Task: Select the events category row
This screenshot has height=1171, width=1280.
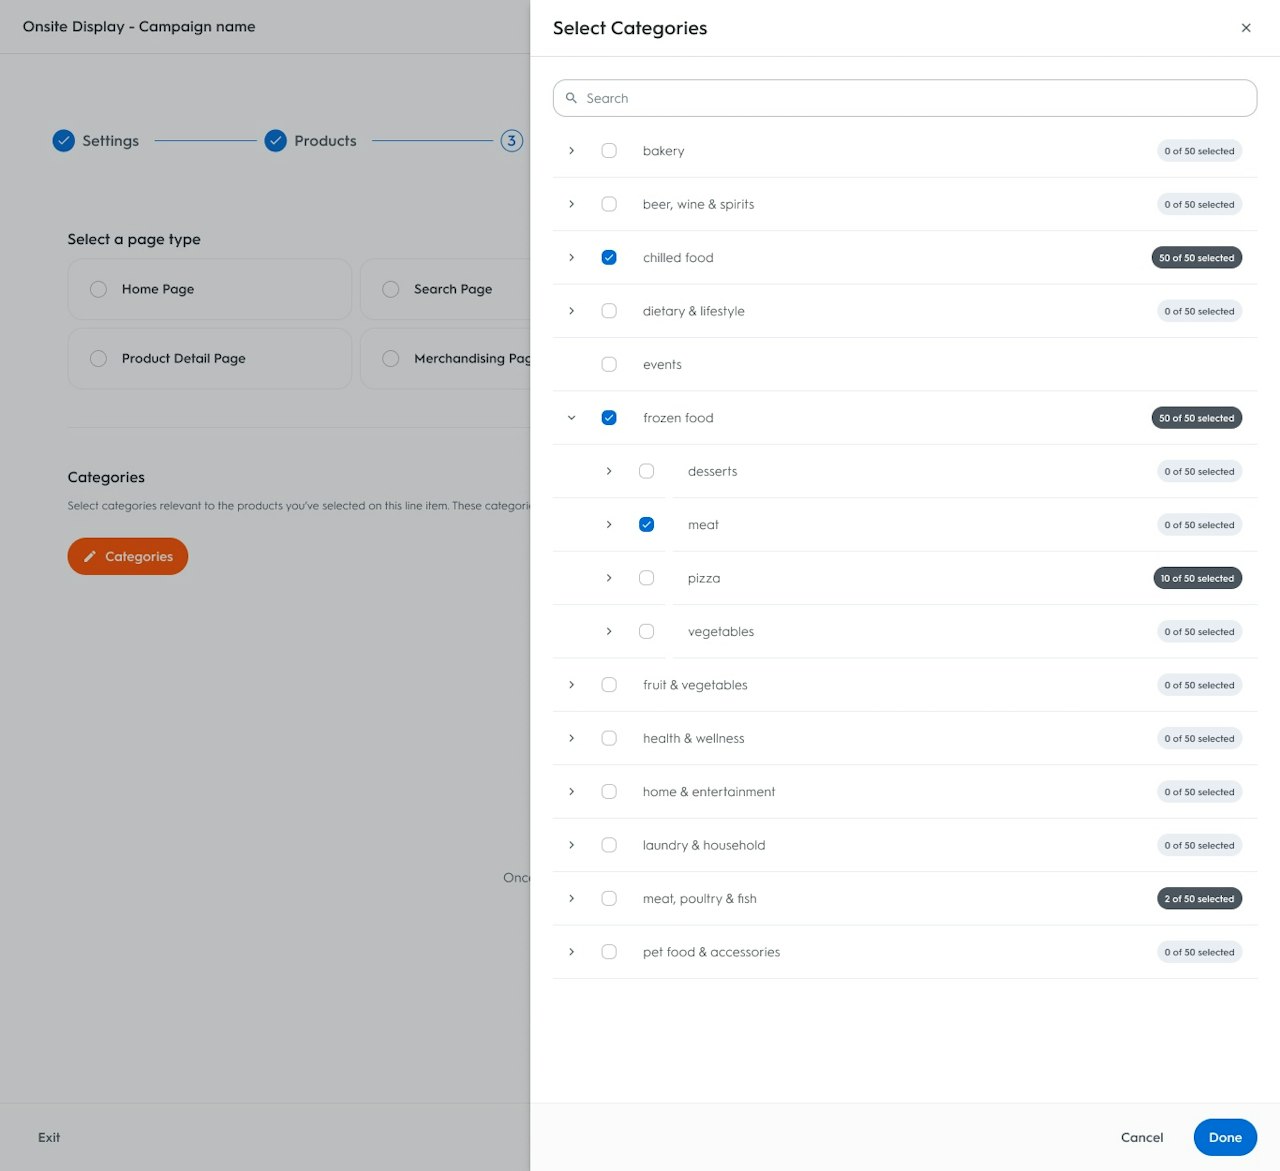Action: pyautogui.click(x=905, y=365)
